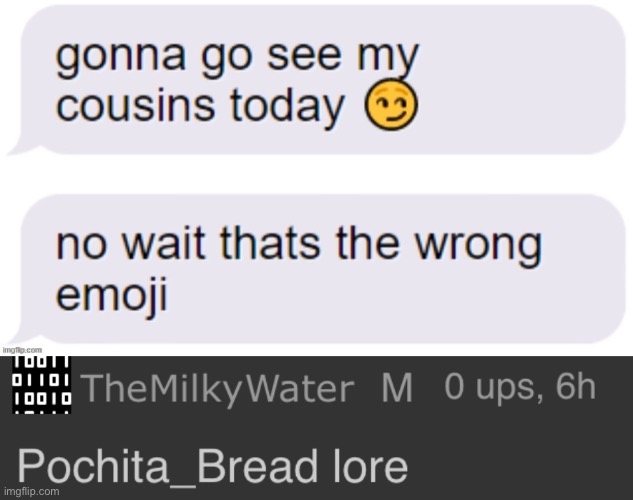Click the imgflip.com watermark in dark comment area
The image size is (633, 500).
[31, 492]
